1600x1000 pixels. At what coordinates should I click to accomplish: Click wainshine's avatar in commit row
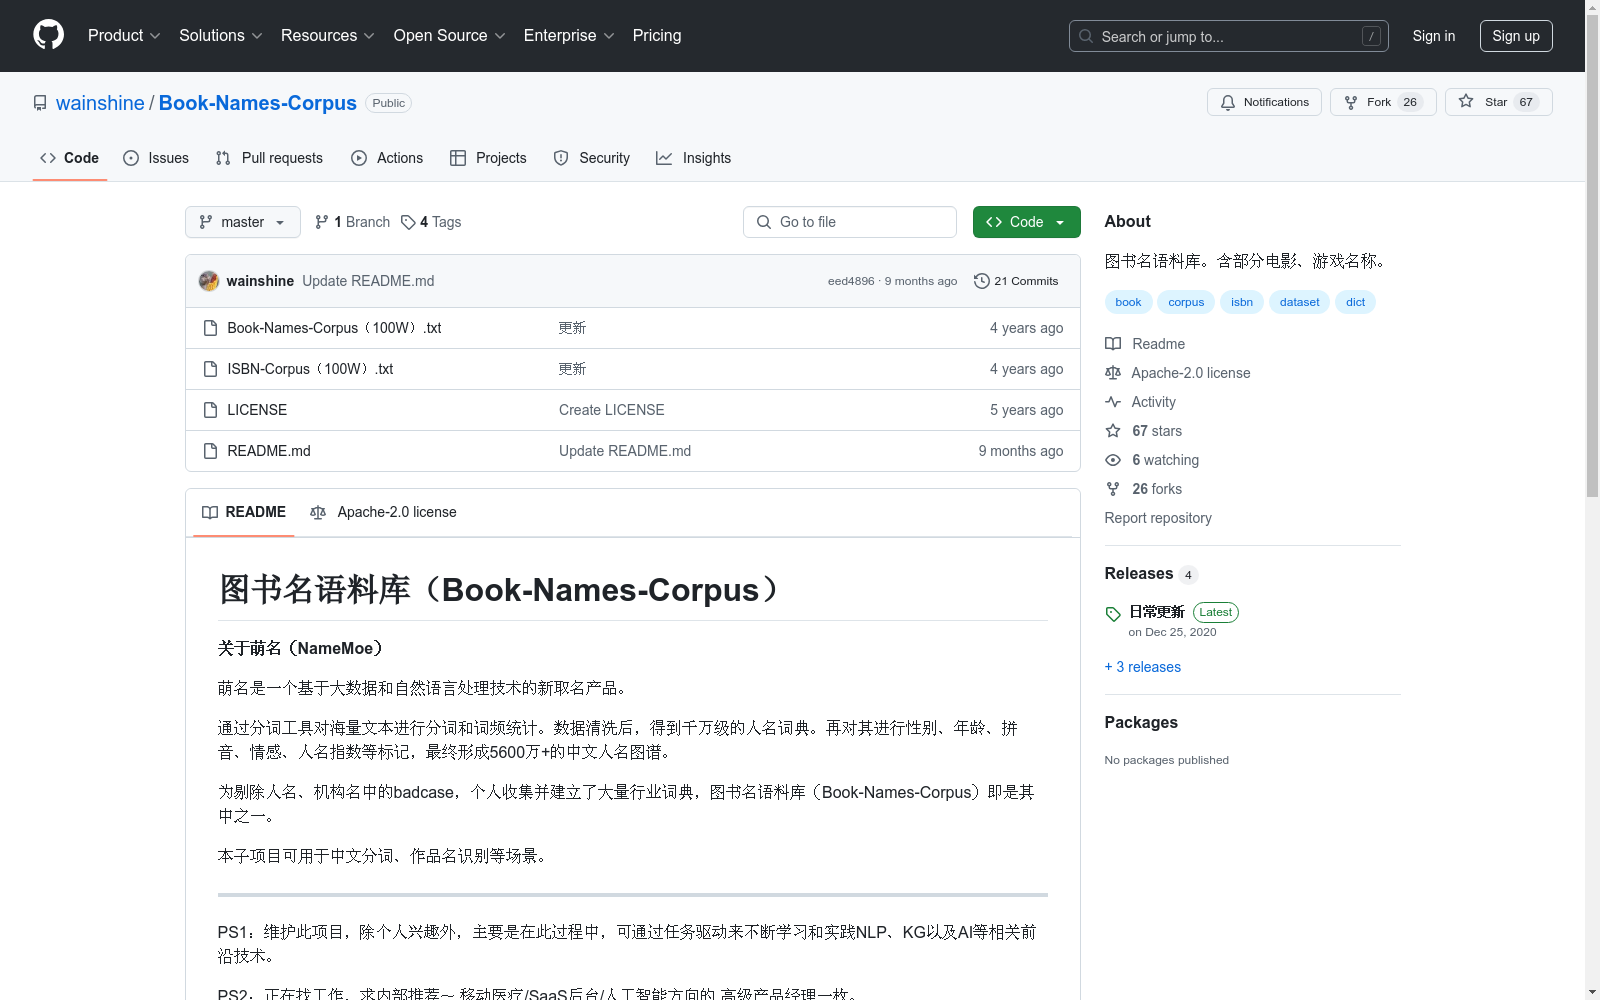point(209,281)
